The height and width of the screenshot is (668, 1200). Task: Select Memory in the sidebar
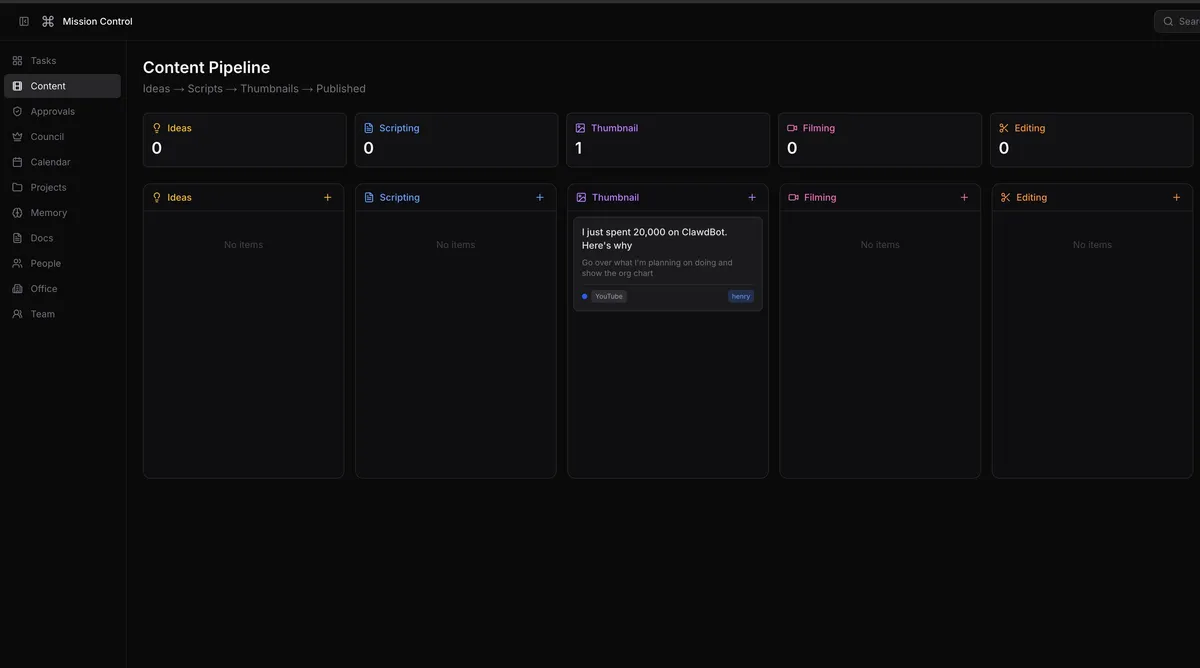(48, 213)
